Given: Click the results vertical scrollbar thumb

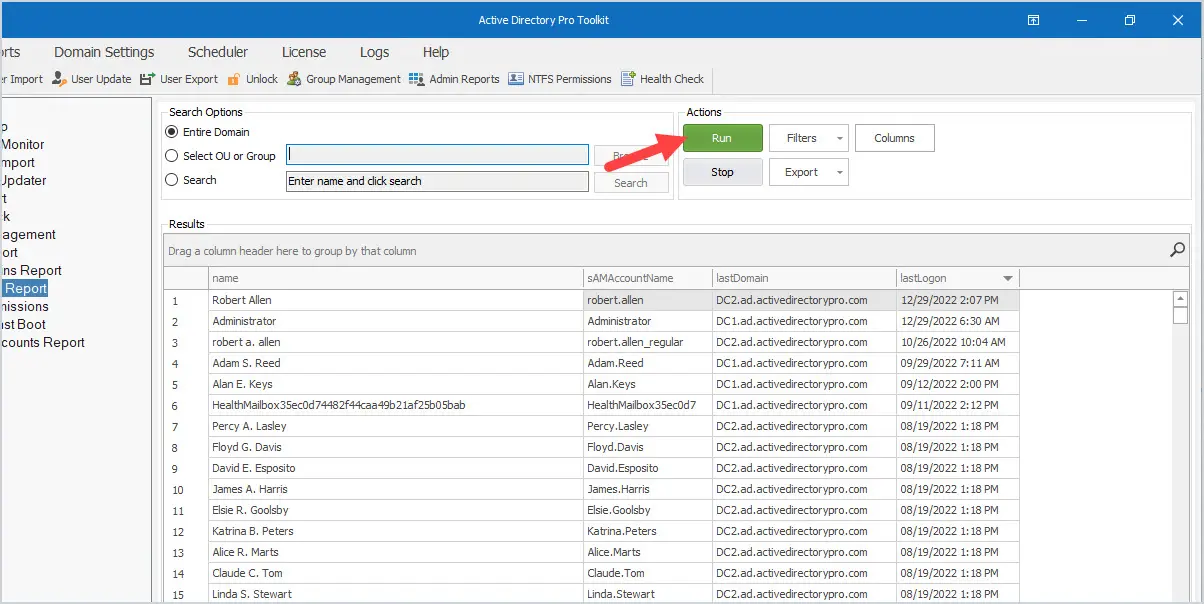Looking at the screenshot, I should coord(1180,316).
